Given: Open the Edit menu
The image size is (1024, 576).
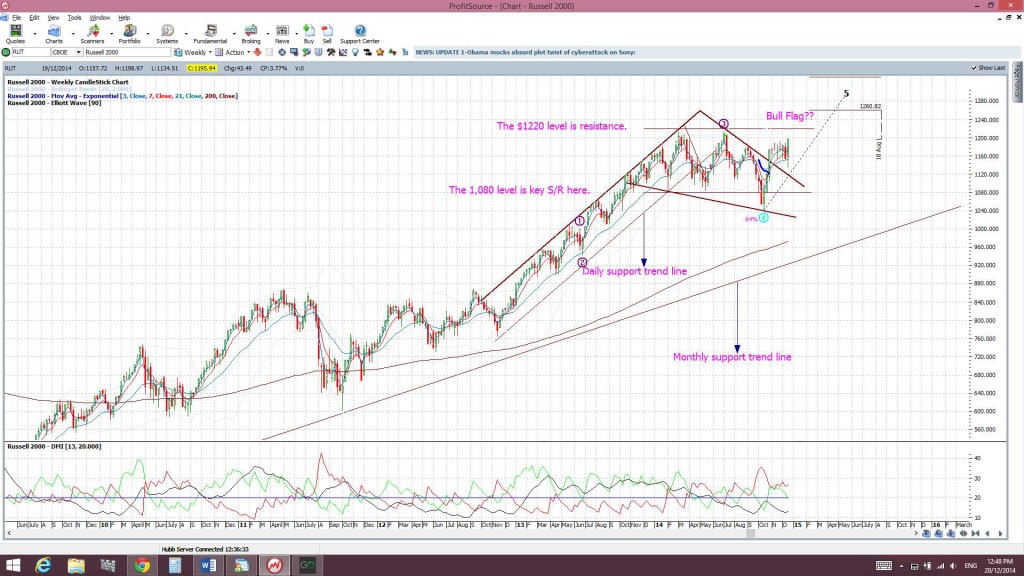Looking at the screenshot, I should click(34, 18).
